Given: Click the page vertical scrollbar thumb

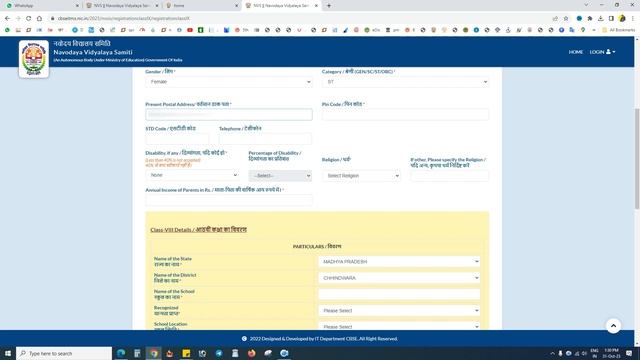Looking at the screenshot, I should (x=637, y=159).
